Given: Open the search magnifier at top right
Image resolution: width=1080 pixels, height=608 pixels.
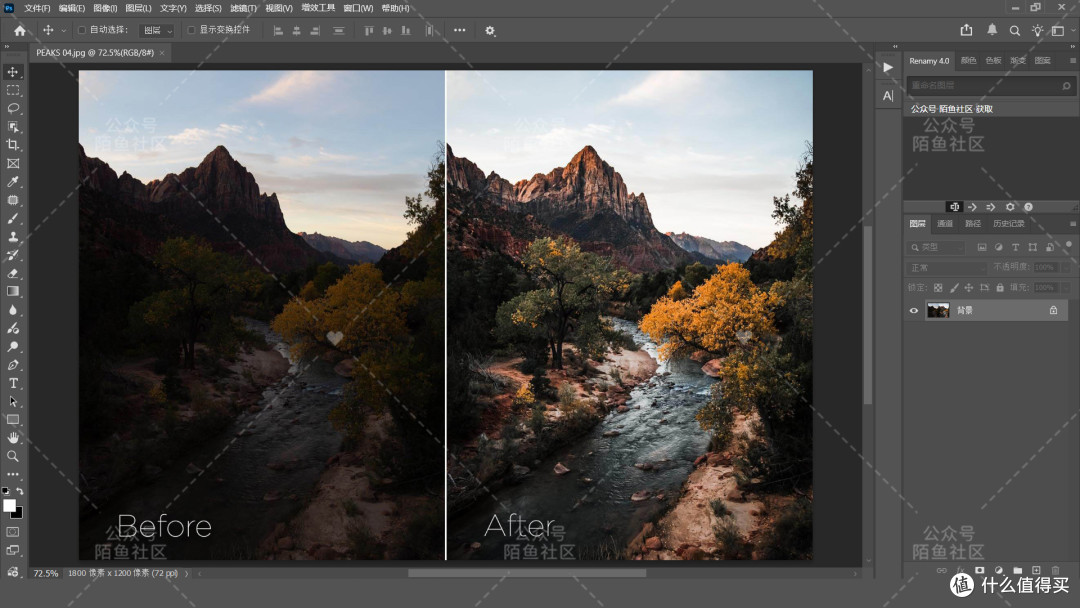Looking at the screenshot, I should (1015, 30).
